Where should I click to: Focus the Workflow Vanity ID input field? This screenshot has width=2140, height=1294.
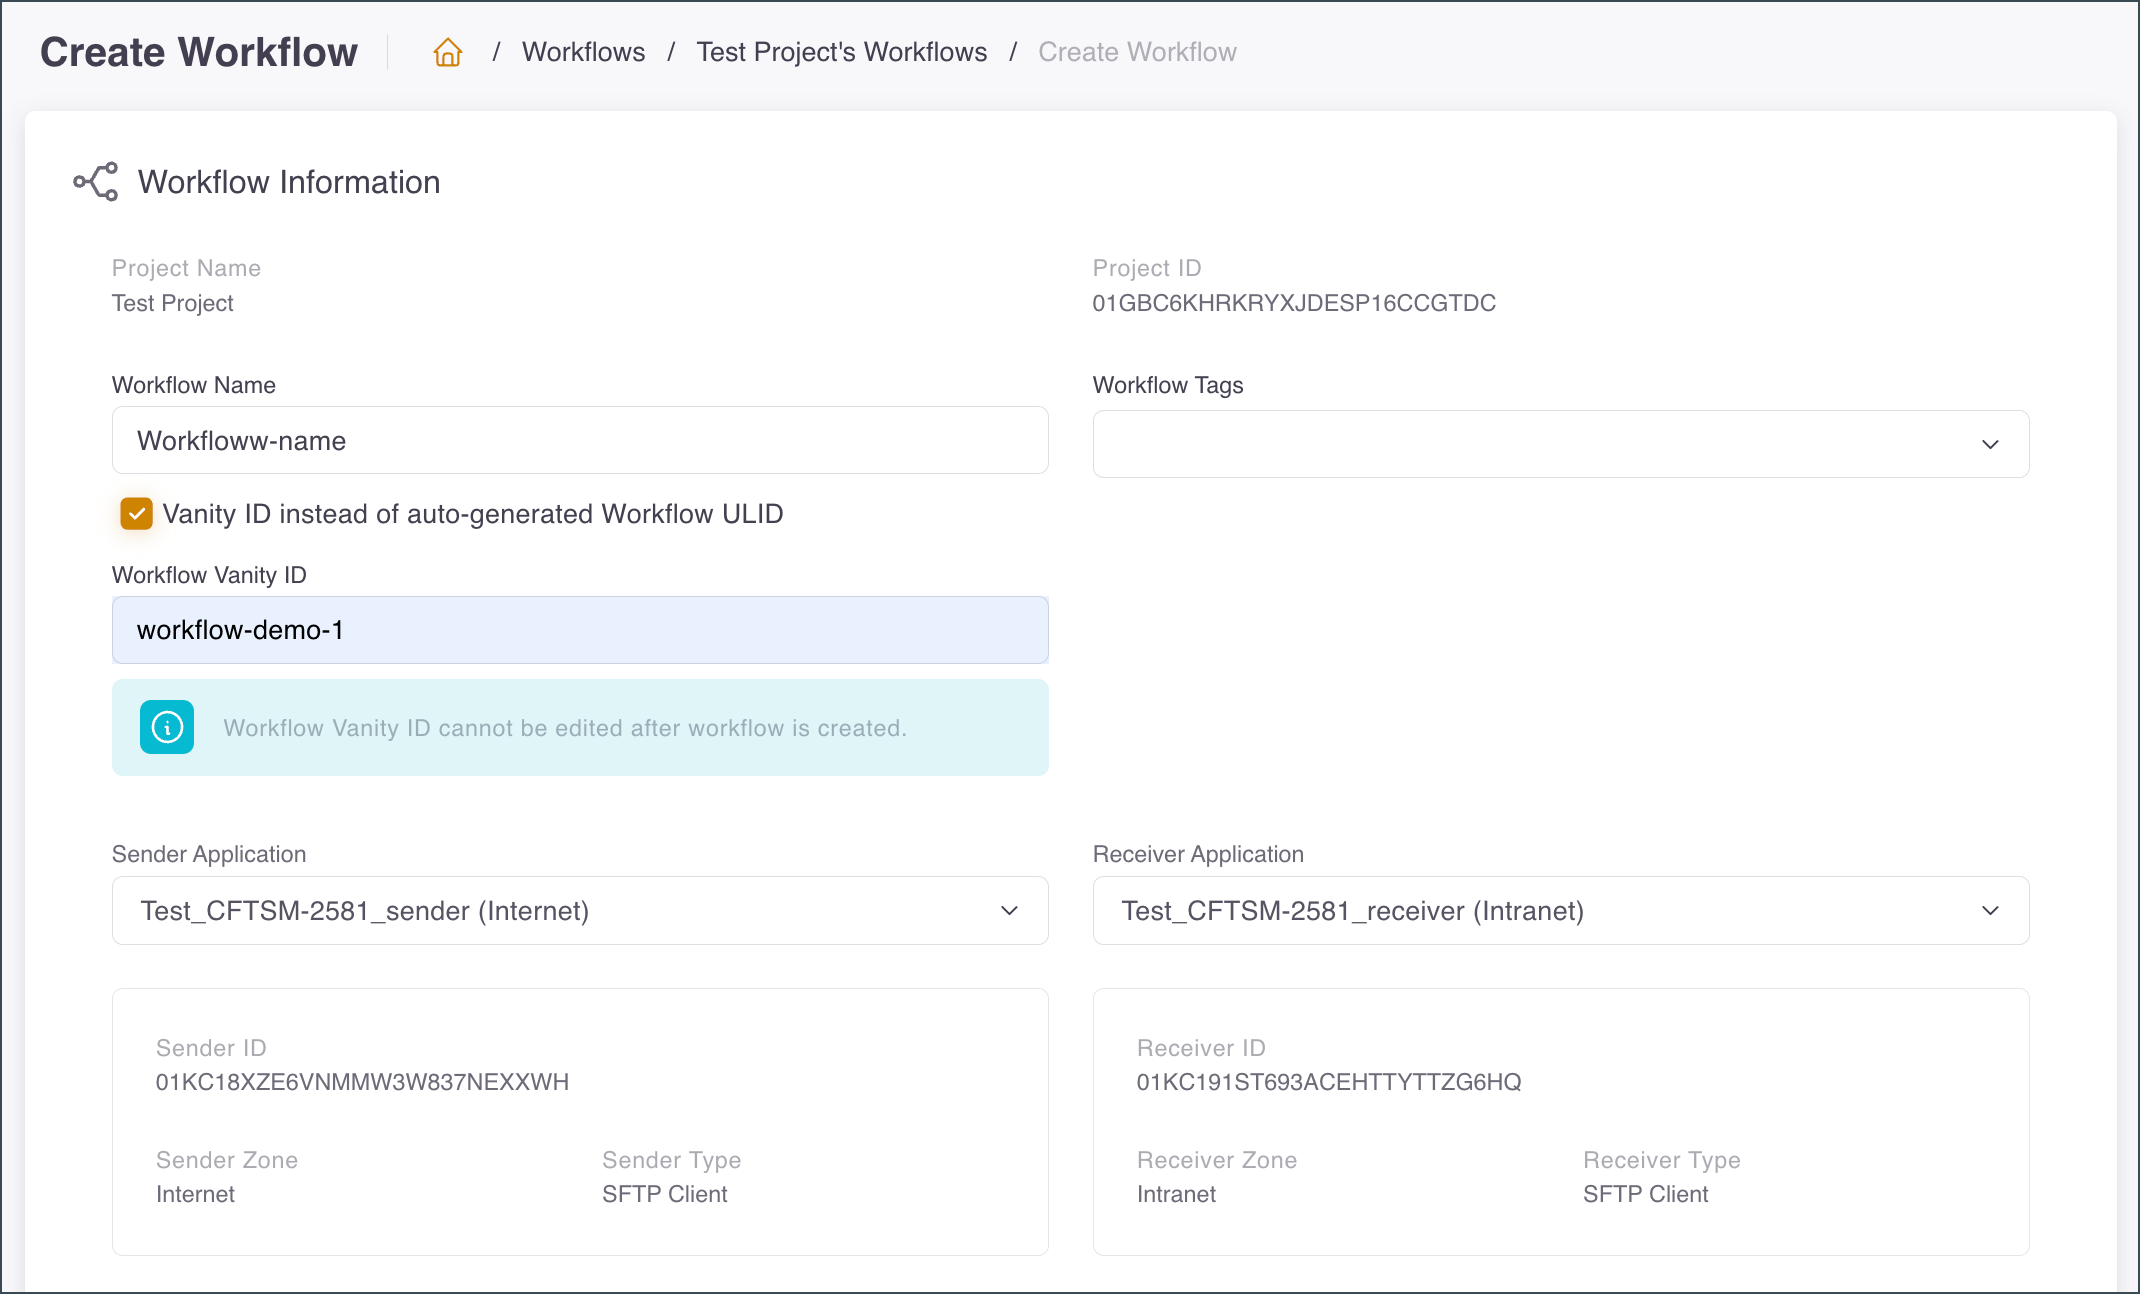click(580, 630)
